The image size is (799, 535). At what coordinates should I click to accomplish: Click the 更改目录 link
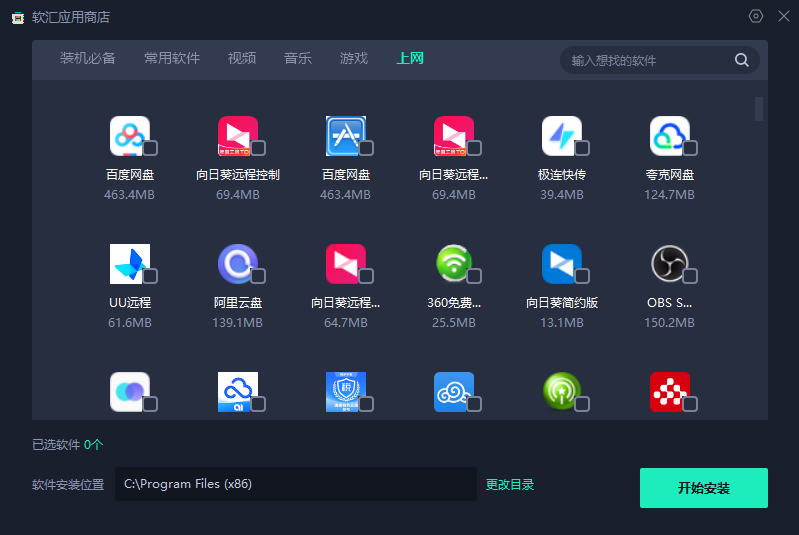(510, 485)
